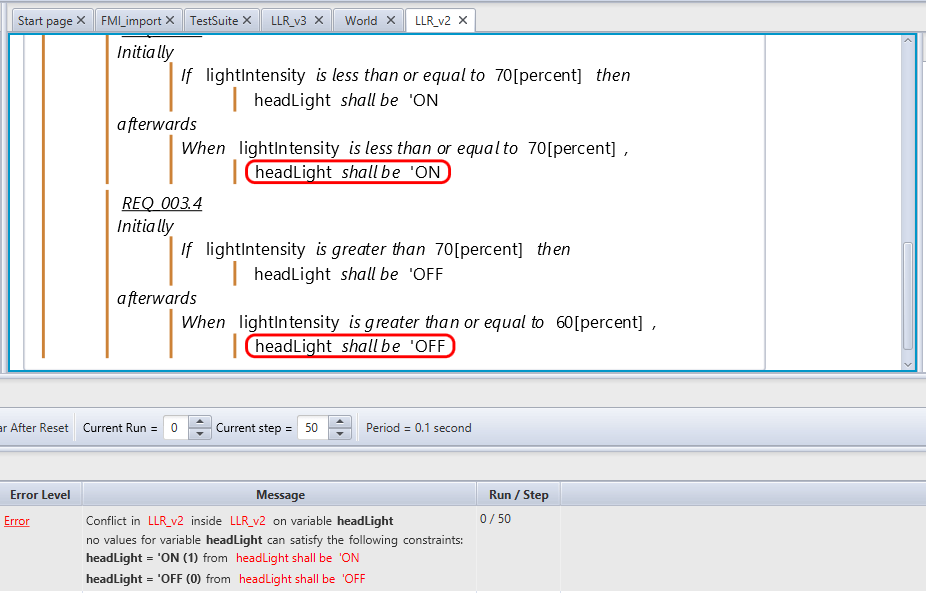Click the 'After Reset' toolbar label
926x593 pixels.
(x=34, y=428)
